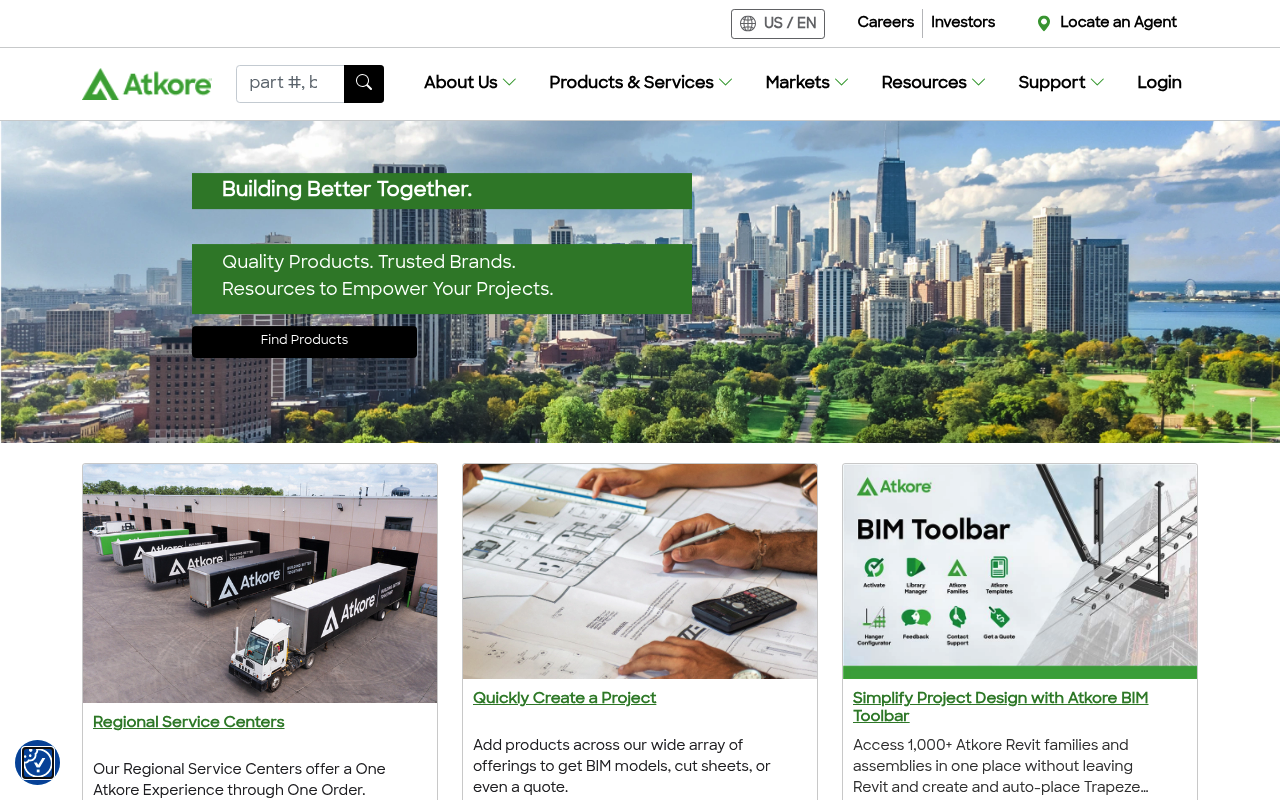Viewport: 1280px width, 800px height.
Task: Open Simplify Project Design with Atkore BIM Toolbar
Action: click(x=1000, y=708)
